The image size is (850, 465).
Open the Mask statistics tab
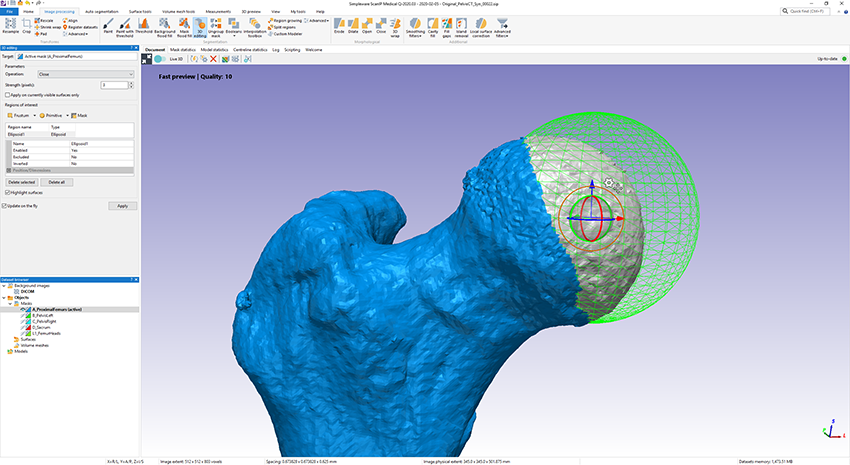182,49
